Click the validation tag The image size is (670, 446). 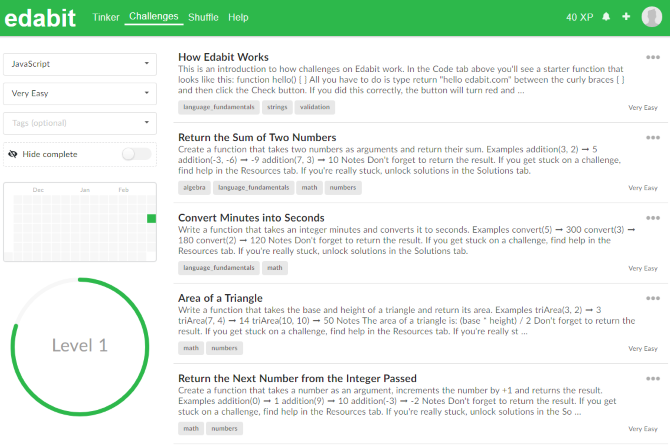[315, 107]
